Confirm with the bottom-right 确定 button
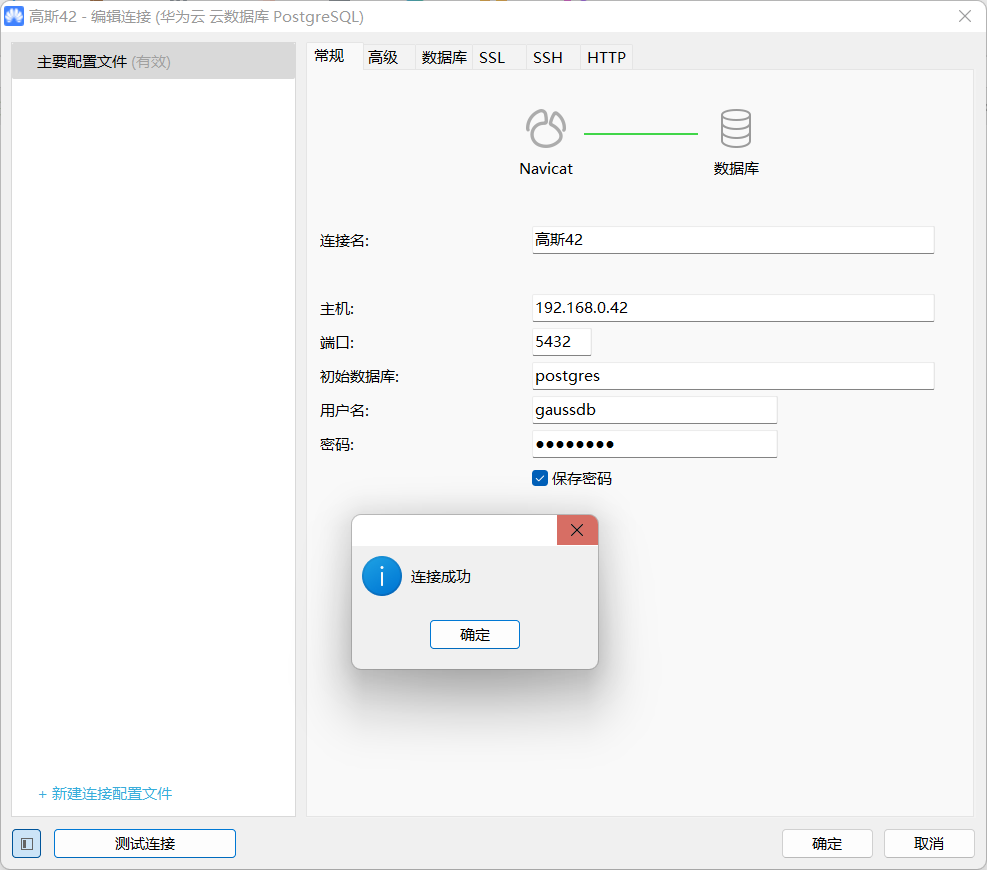This screenshot has width=987, height=870. click(827, 844)
